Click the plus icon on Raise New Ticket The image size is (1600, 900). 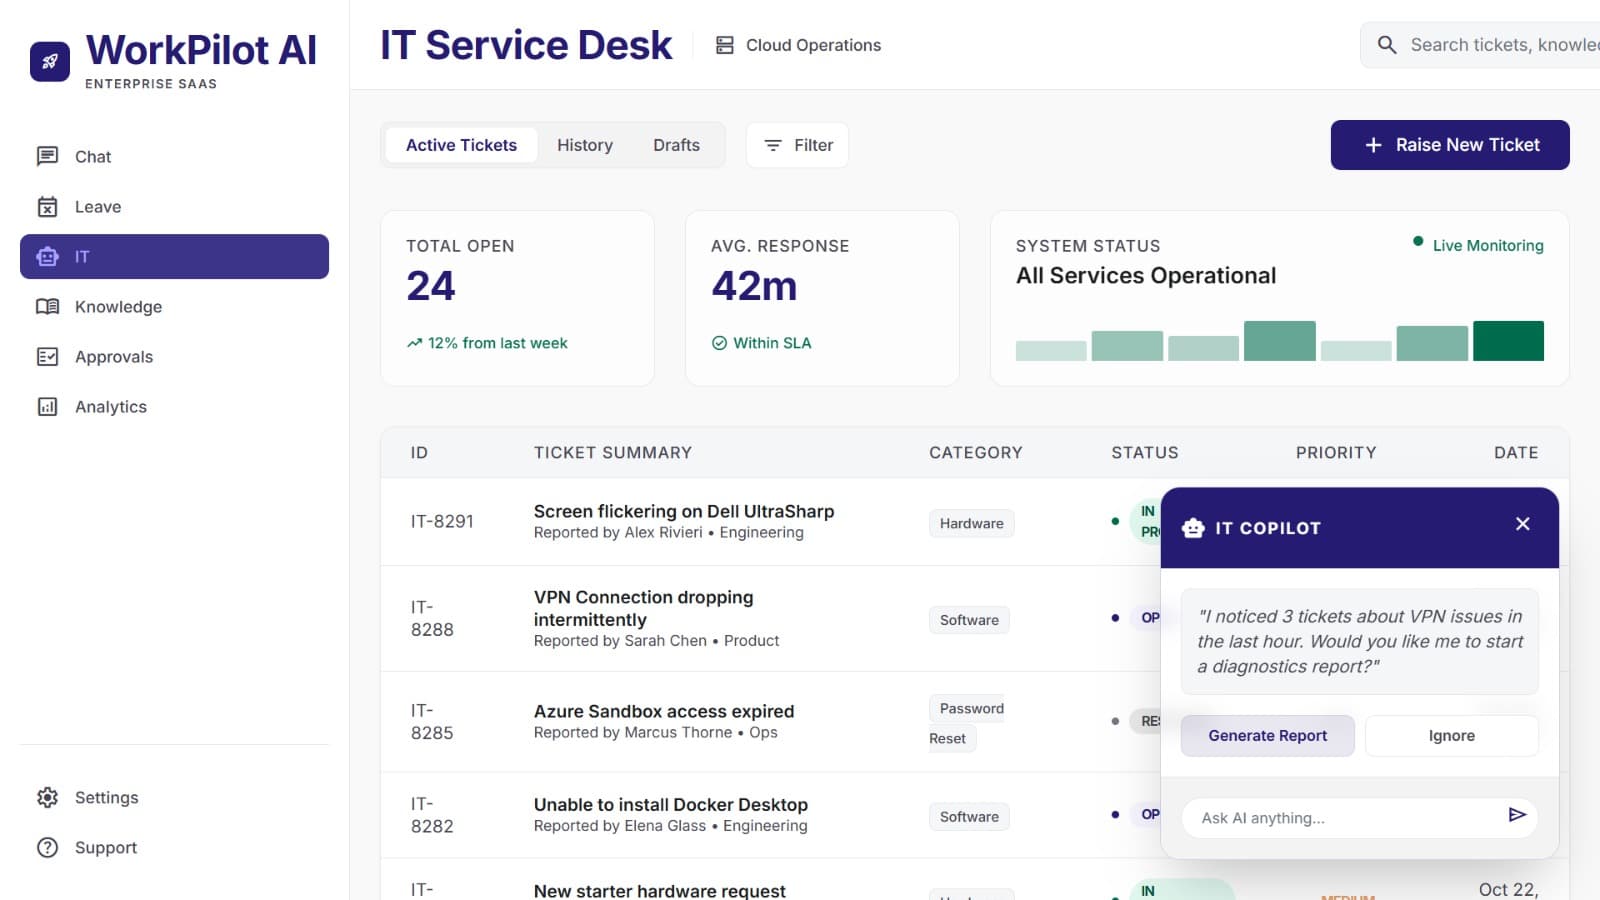tap(1374, 145)
